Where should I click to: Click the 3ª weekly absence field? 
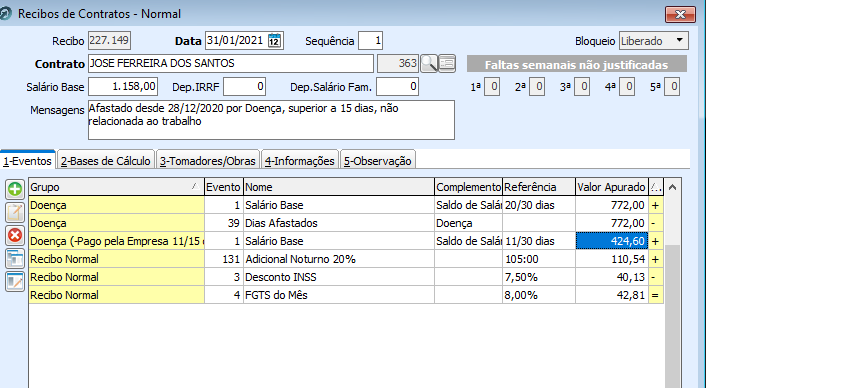pyautogui.click(x=582, y=87)
